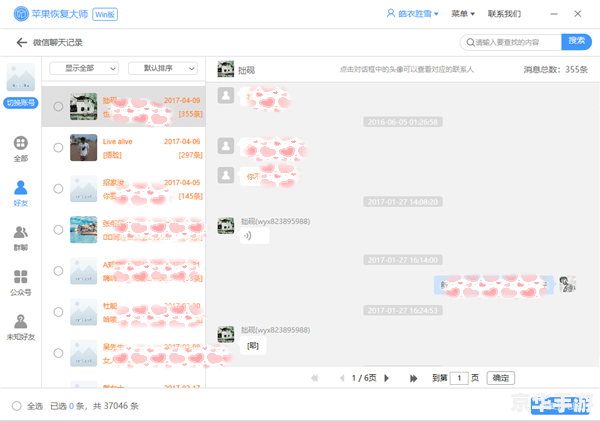The image size is (600, 421).
Task: Open the 菜单 menu
Action: pyautogui.click(x=463, y=14)
